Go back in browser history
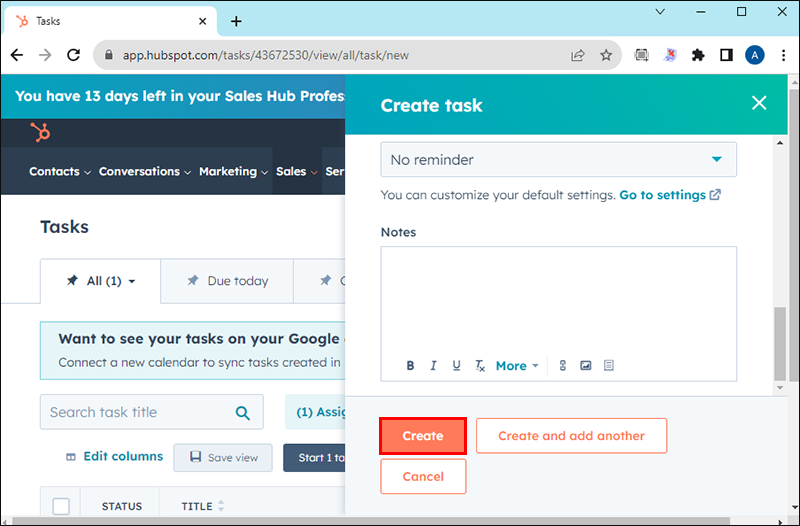The image size is (800, 526). coord(17,55)
